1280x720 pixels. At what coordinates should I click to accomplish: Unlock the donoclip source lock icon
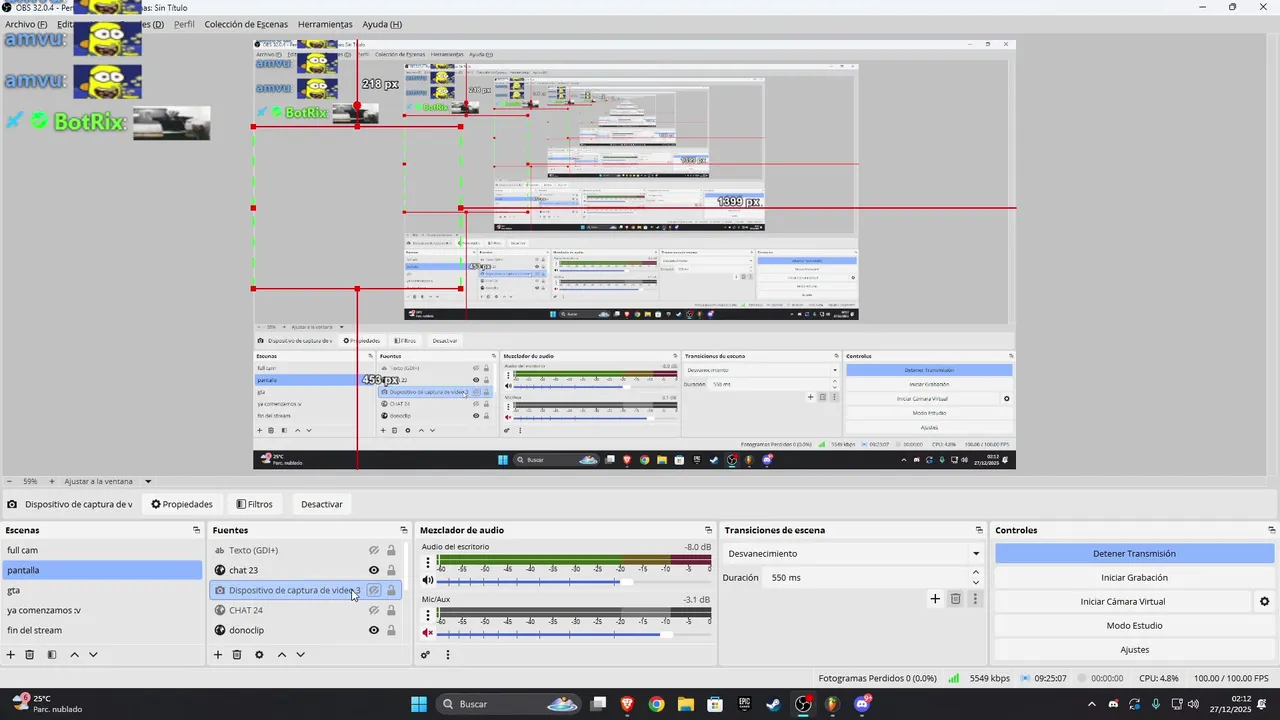391,630
